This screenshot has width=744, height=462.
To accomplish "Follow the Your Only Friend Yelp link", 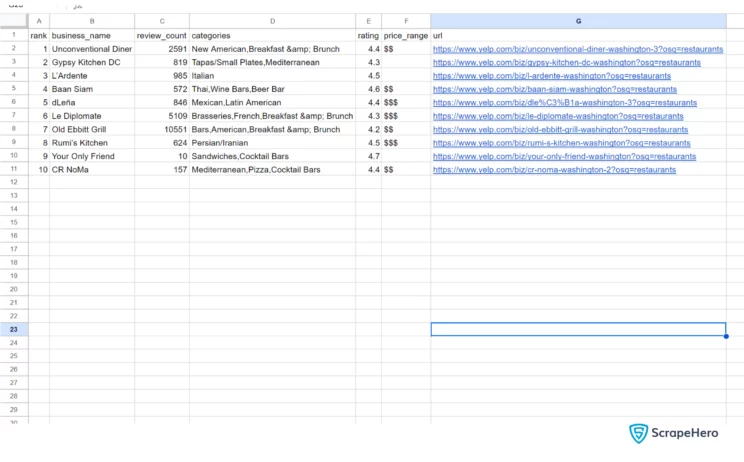I will 564,156.
